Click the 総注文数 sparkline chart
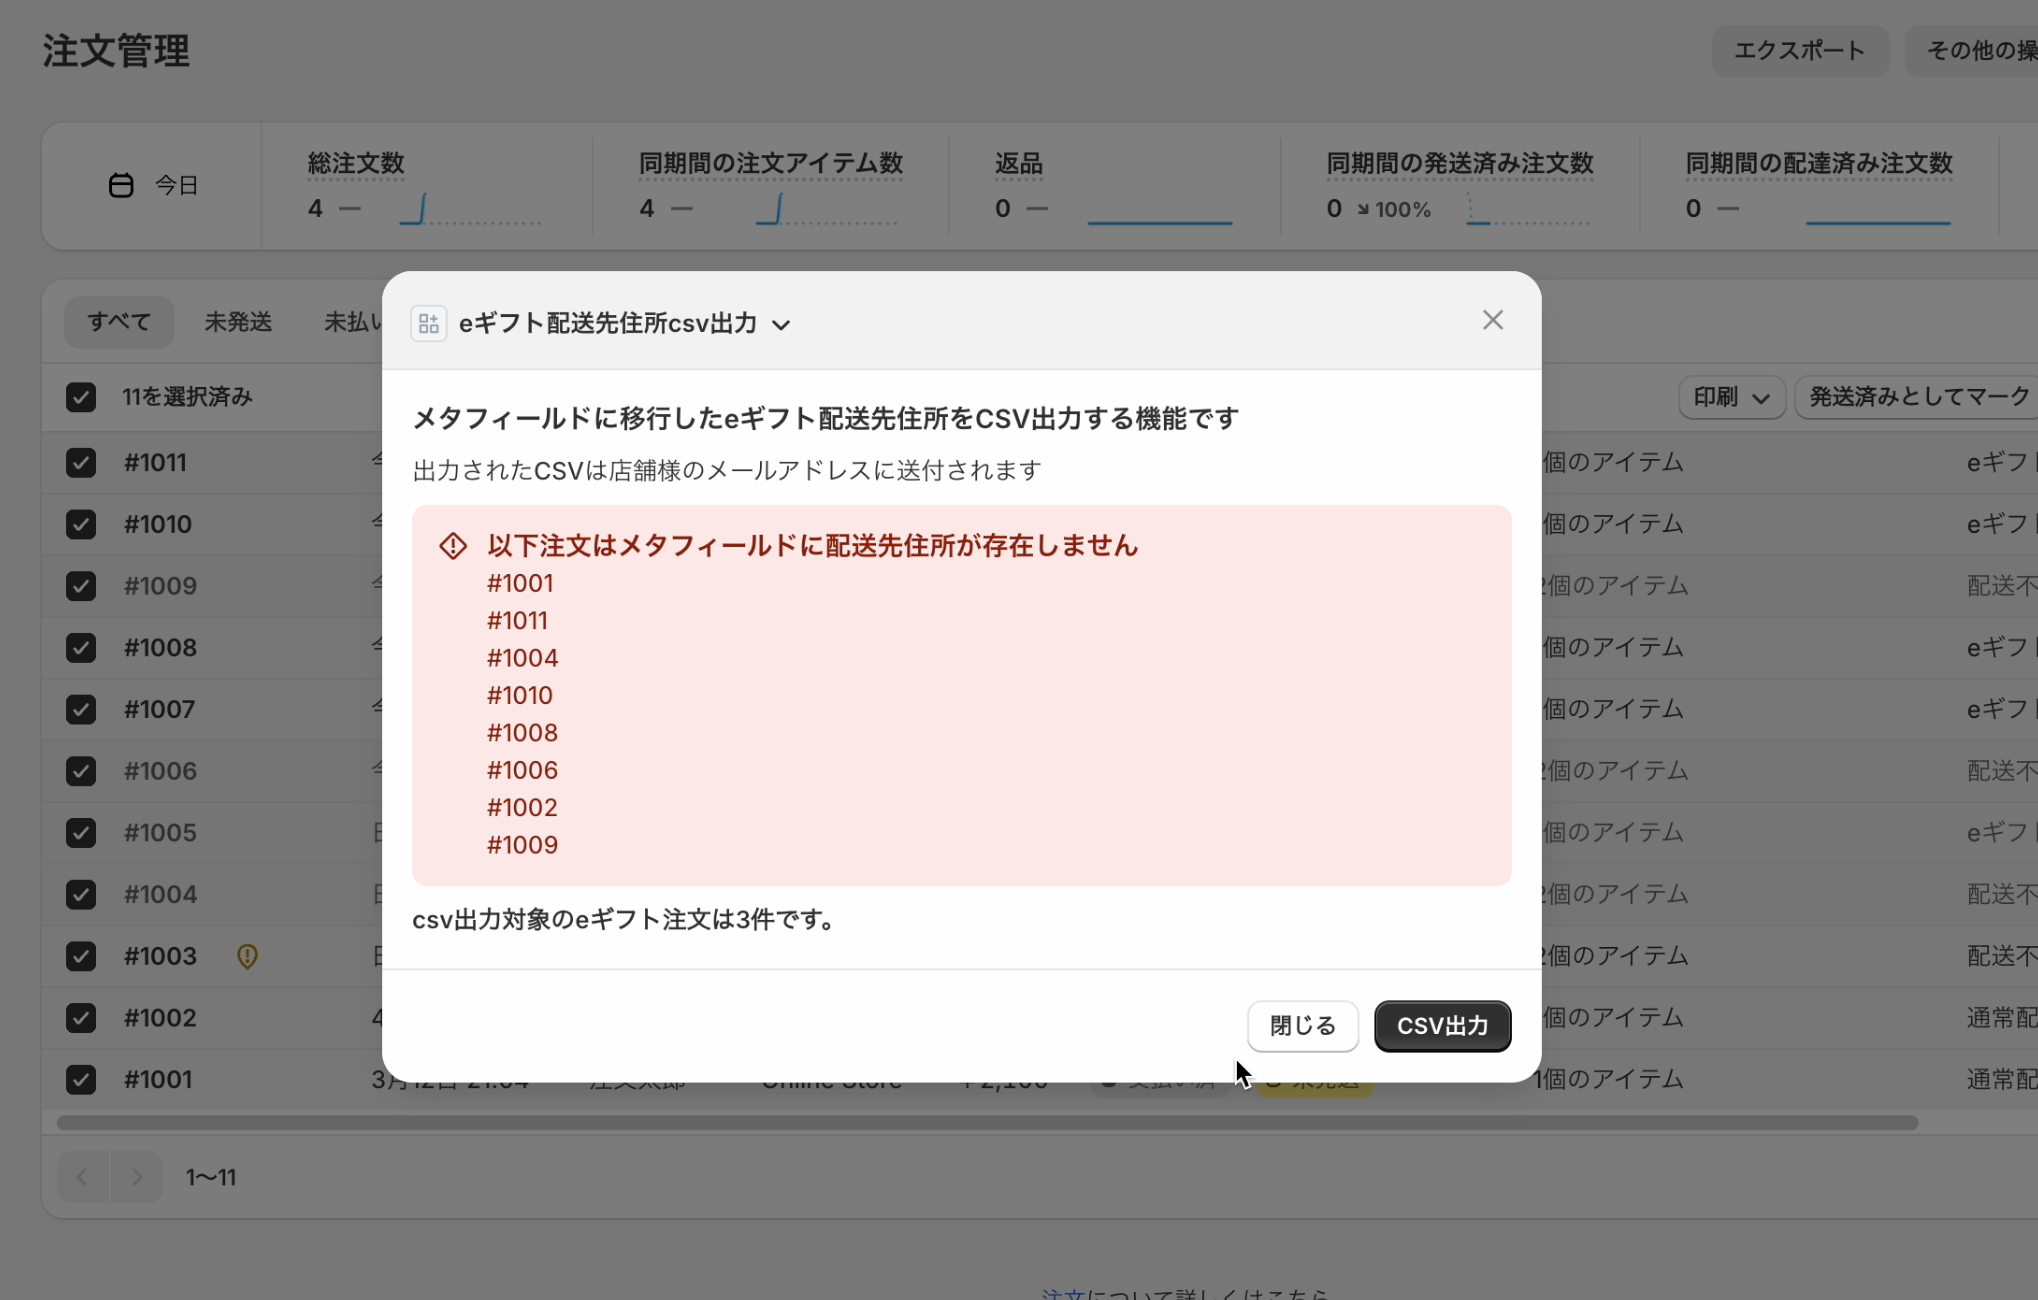 click(470, 210)
